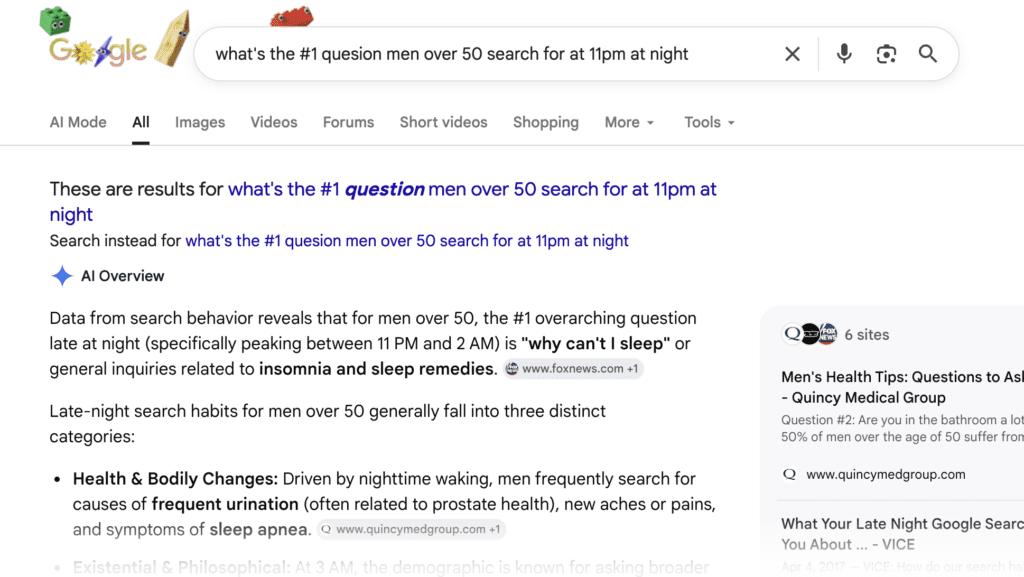Select bold text "why can't I sleep"
The image size is (1024, 577).
tap(596, 343)
